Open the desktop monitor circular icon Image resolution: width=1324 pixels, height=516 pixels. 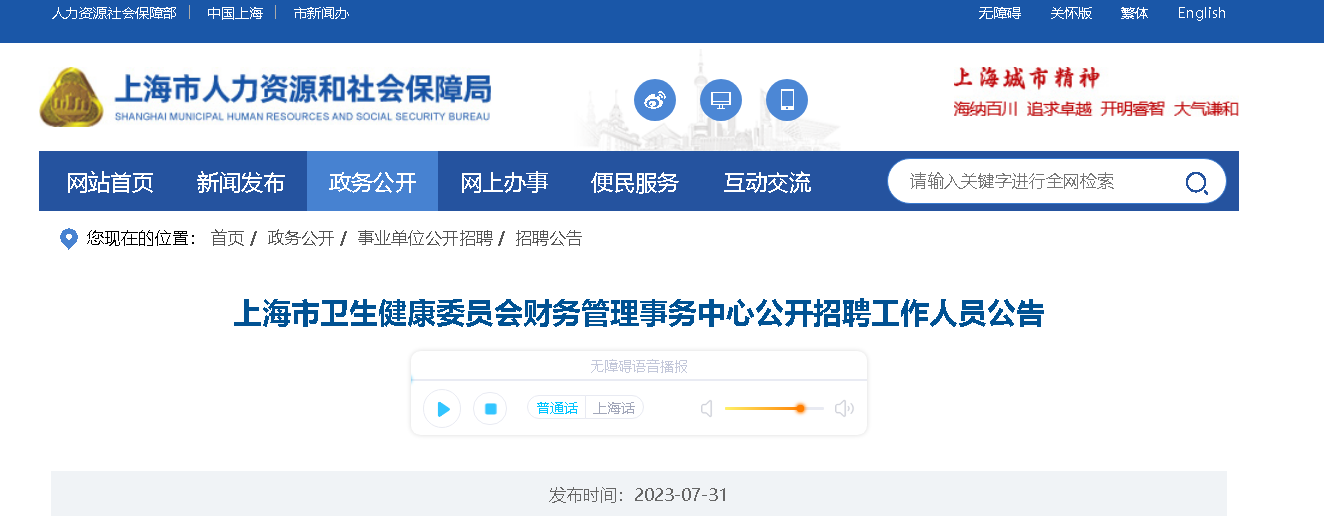coord(720,100)
